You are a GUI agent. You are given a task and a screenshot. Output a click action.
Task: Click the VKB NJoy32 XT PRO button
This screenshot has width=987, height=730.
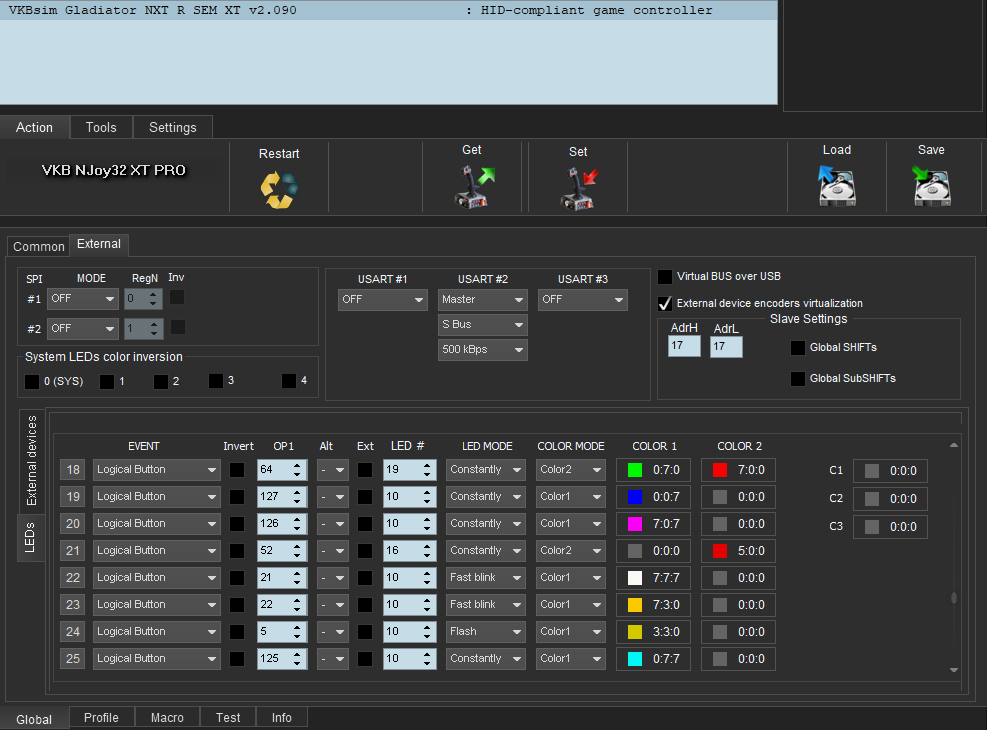click(x=114, y=170)
